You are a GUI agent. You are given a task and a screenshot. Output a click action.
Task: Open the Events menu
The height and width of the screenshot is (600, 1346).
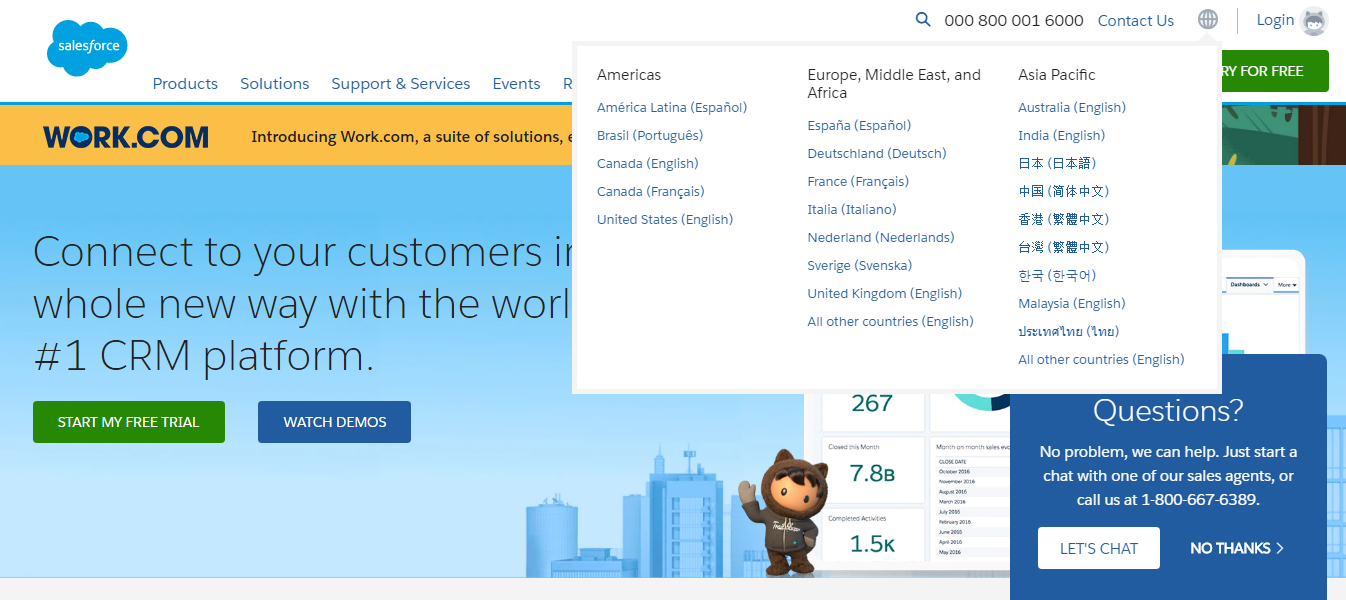coord(516,84)
